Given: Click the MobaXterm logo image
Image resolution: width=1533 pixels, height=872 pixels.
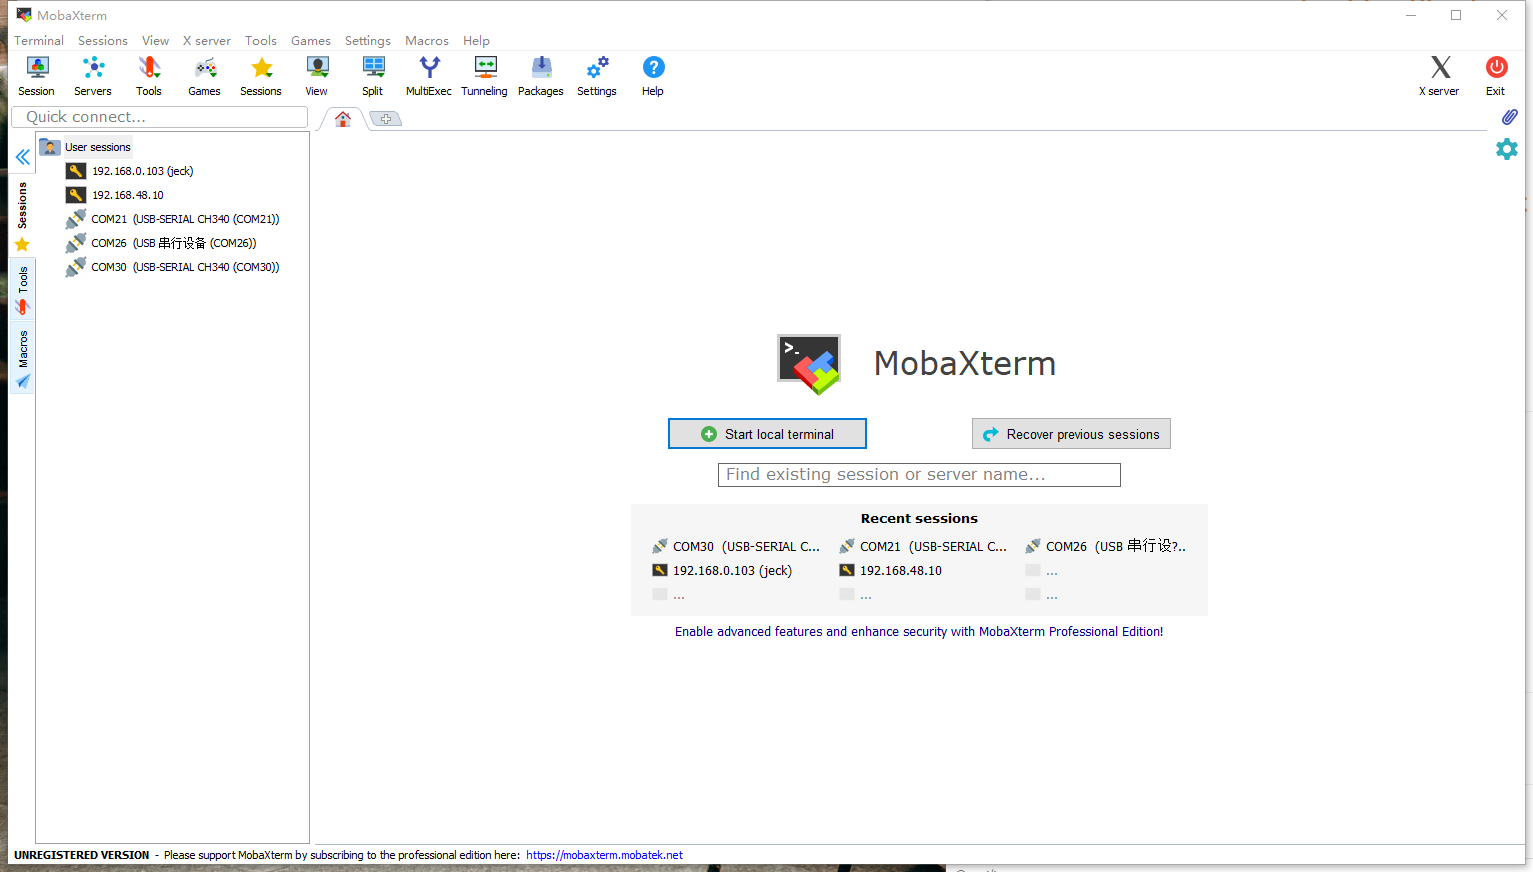Looking at the screenshot, I should point(809,364).
